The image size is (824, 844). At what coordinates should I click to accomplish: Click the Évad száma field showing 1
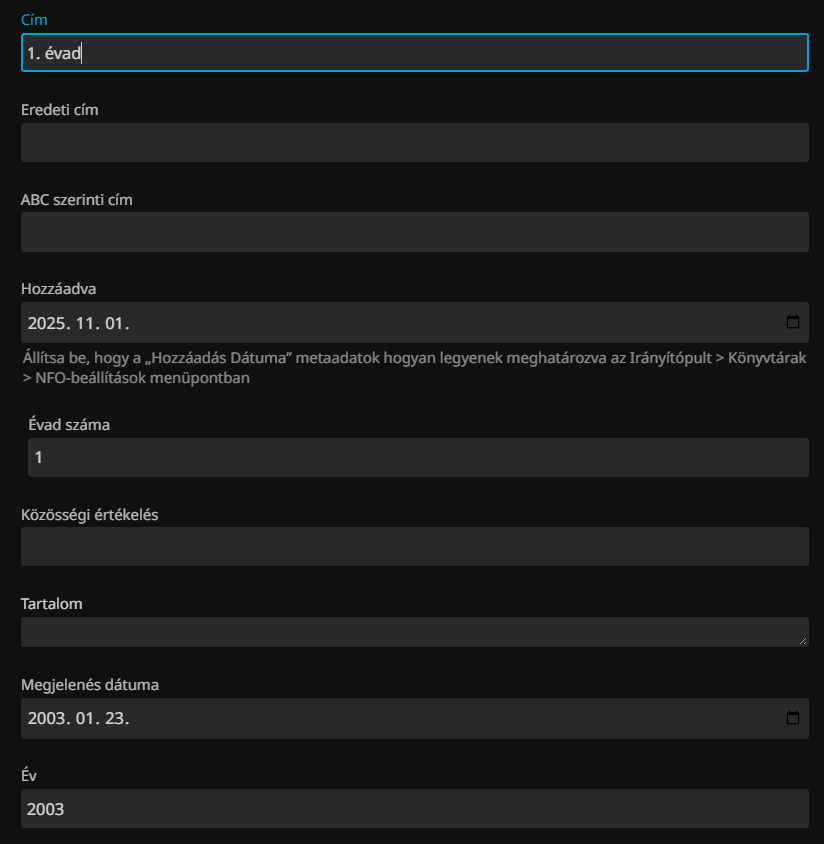pyautogui.click(x=417, y=457)
